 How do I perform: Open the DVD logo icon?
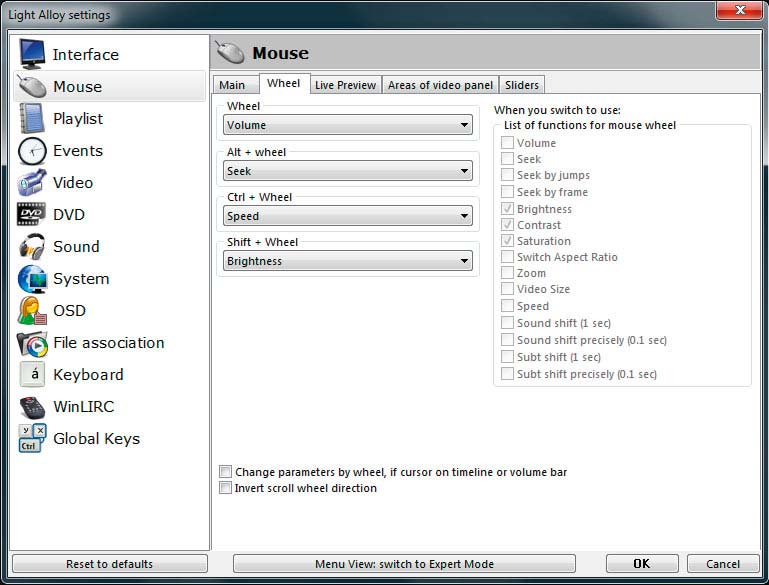(x=31, y=214)
